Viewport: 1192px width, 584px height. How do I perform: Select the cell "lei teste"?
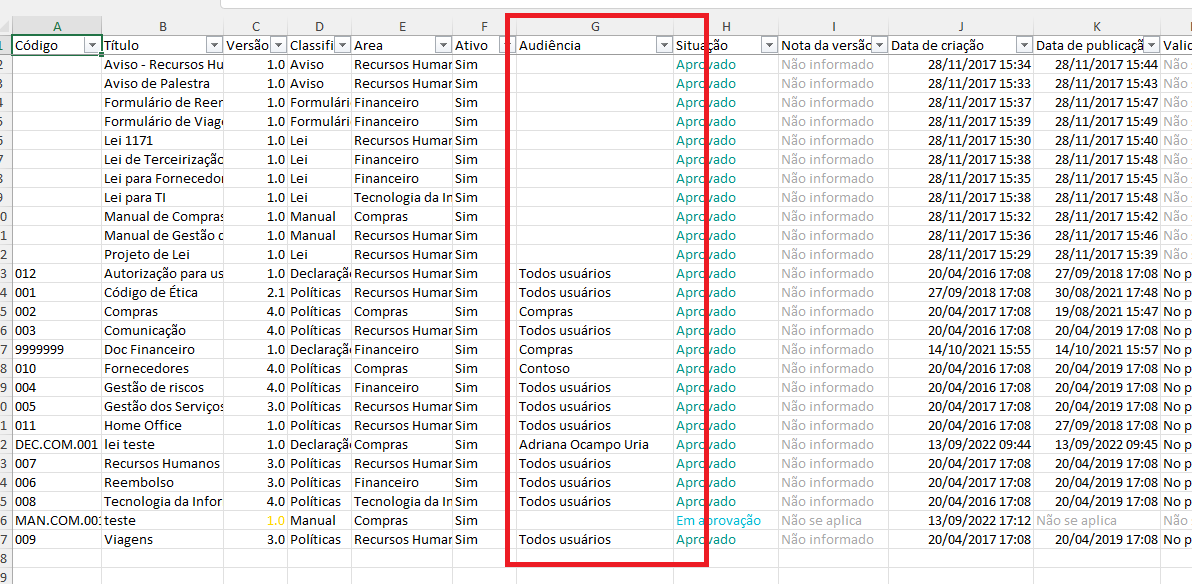[163, 445]
